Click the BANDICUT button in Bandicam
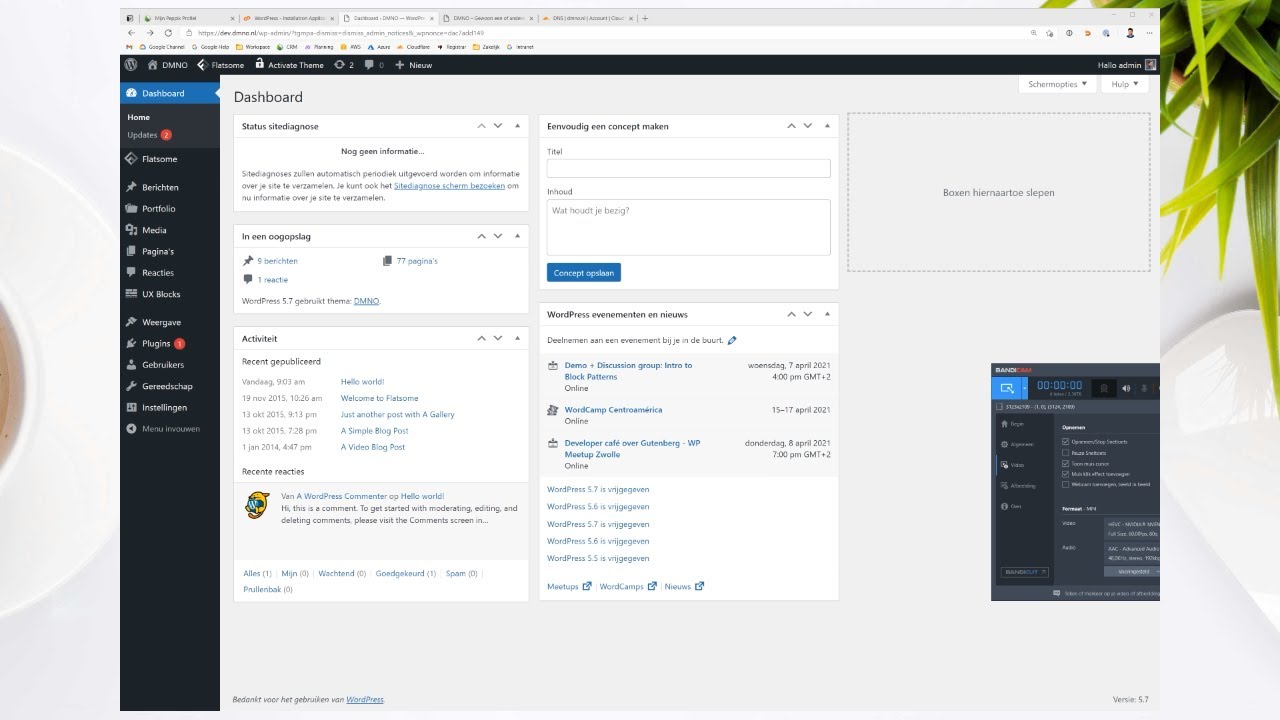The height and width of the screenshot is (720, 1280). [1024, 572]
